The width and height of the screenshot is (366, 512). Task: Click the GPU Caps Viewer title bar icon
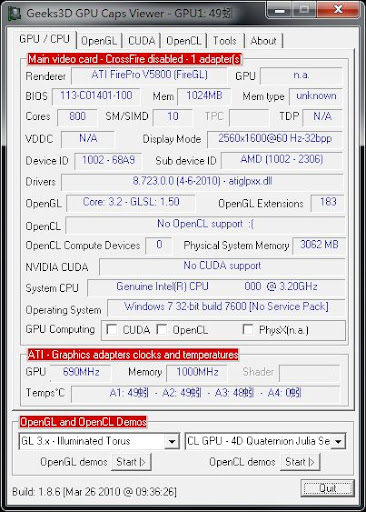tap(14, 13)
